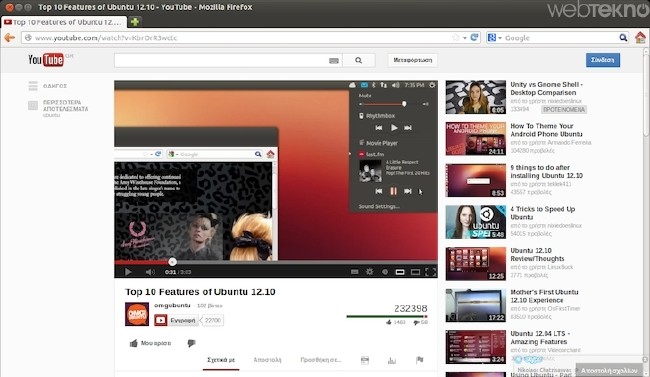The height and width of the screenshot is (377, 650).
Task: Switch to small player size
Action: 400,272
